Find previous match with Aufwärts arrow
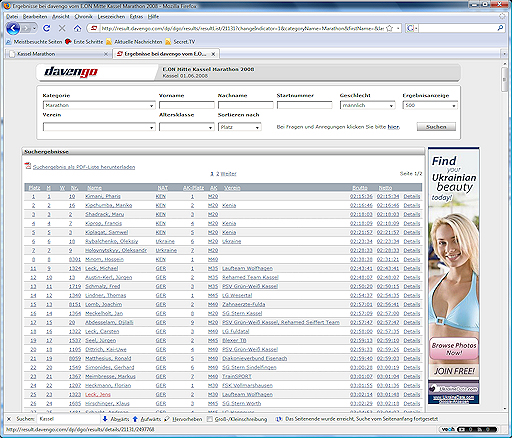This screenshot has height=438, width=512. pos(146,419)
